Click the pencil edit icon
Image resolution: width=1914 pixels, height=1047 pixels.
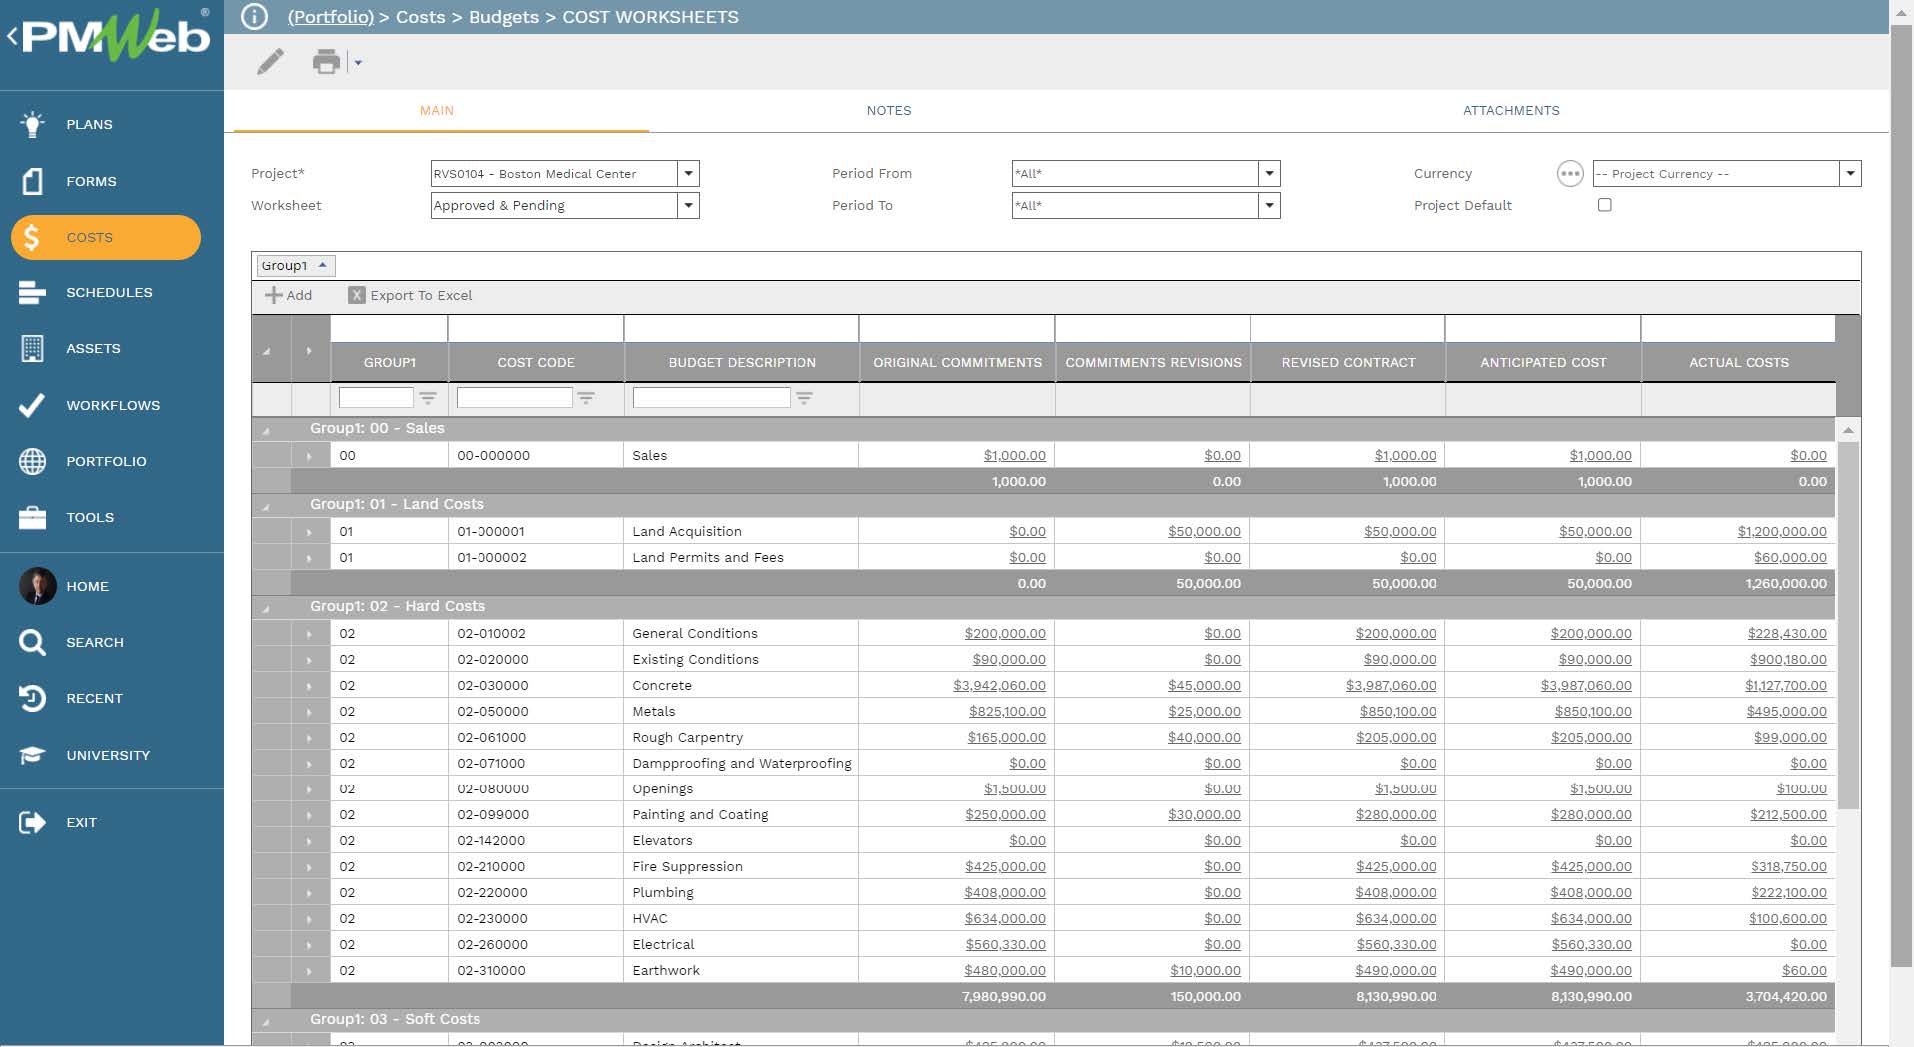(x=270, y=62)
